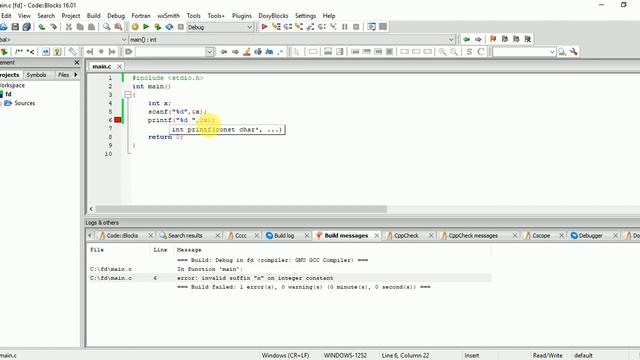Switch to the Build log tab
Screen dimensions: 640x360
click(x=284, y=236)
